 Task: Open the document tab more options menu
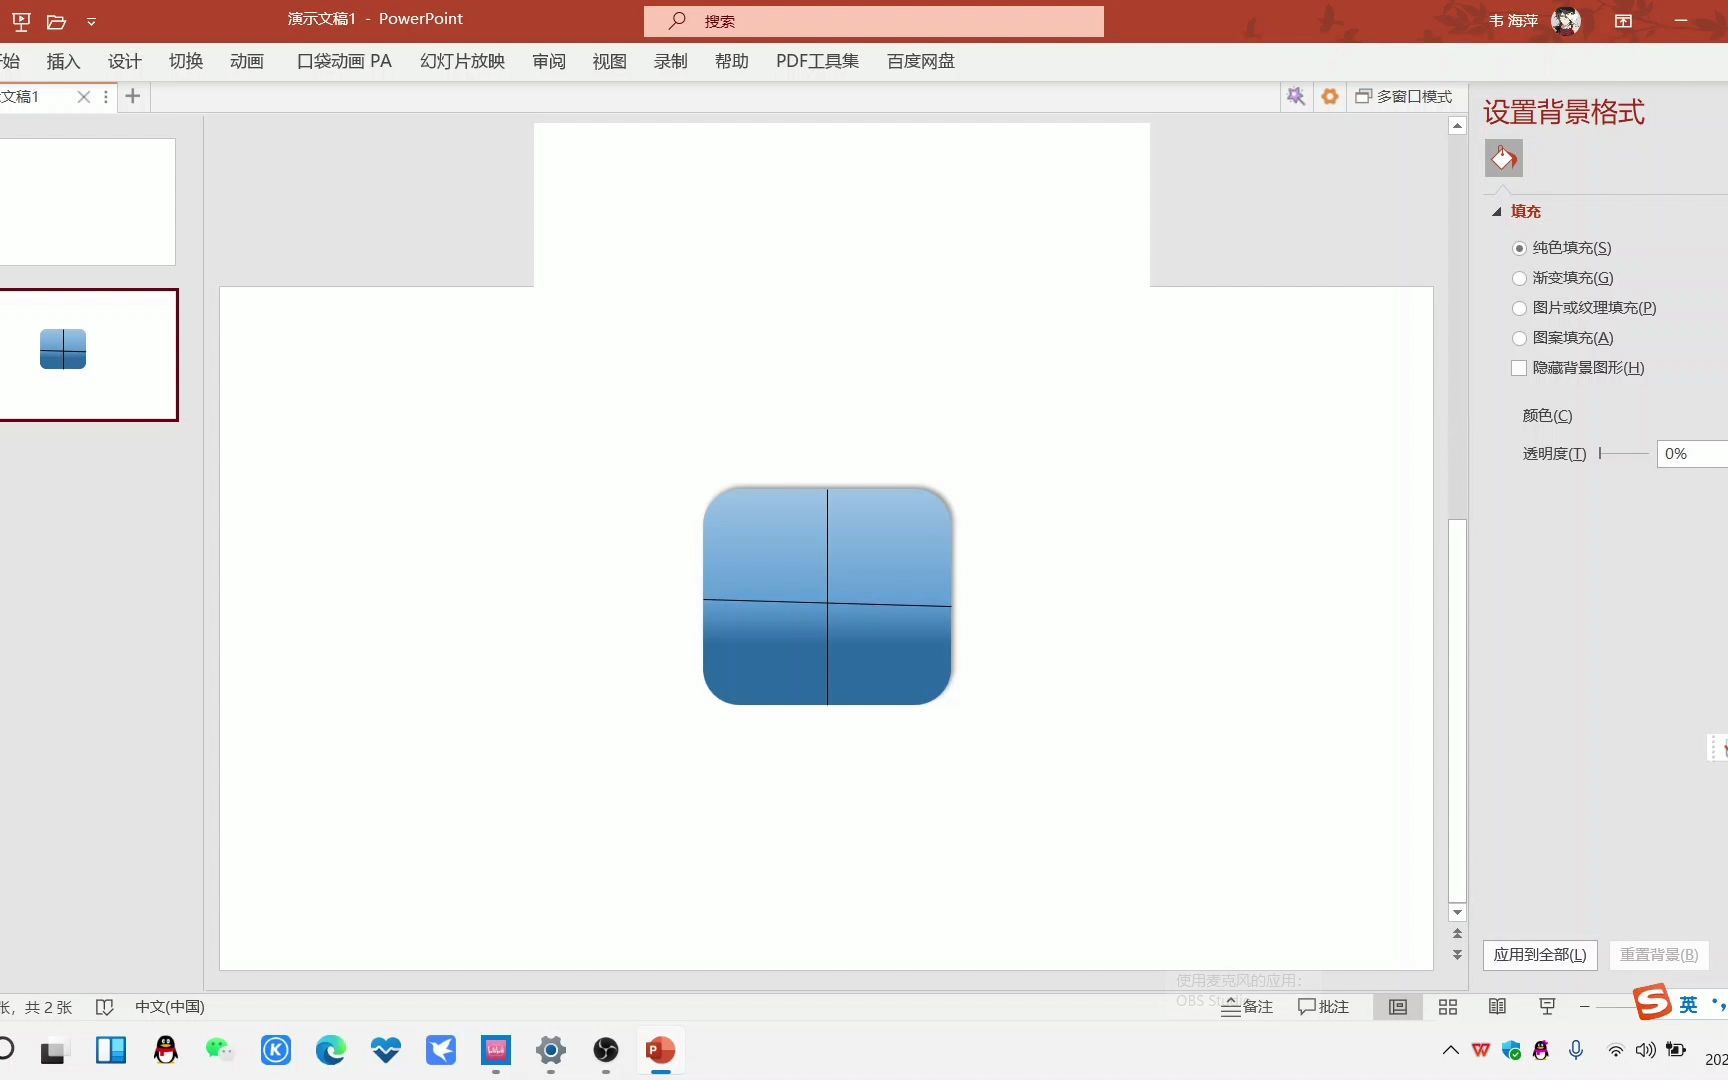[x=105, y=96]
